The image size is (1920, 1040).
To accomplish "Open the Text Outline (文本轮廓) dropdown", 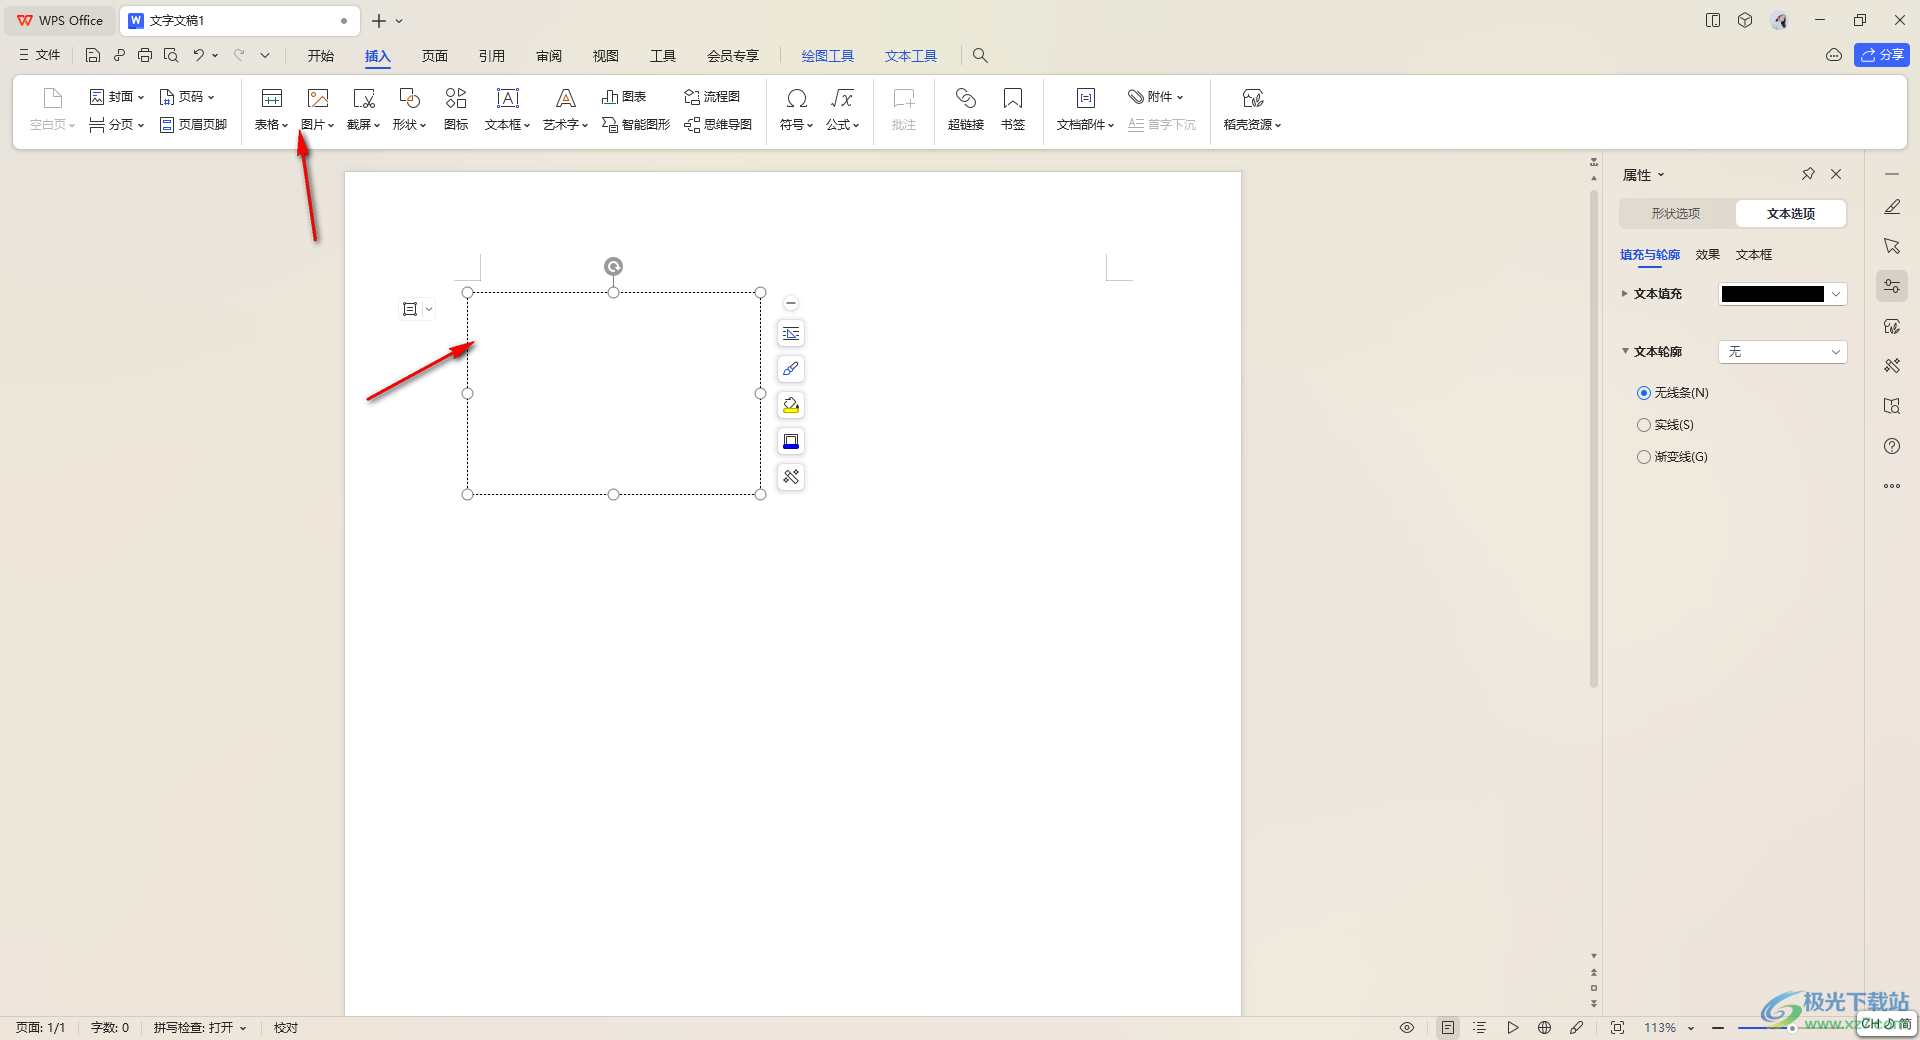I will point(1782,352).
